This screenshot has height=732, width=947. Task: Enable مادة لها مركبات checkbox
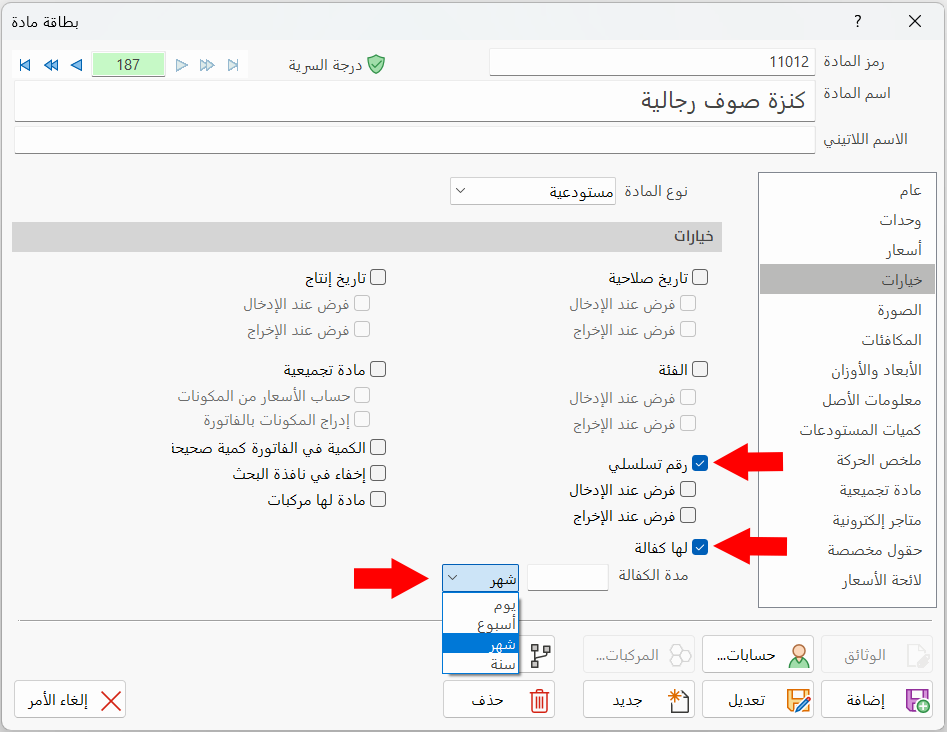(377, 499)
